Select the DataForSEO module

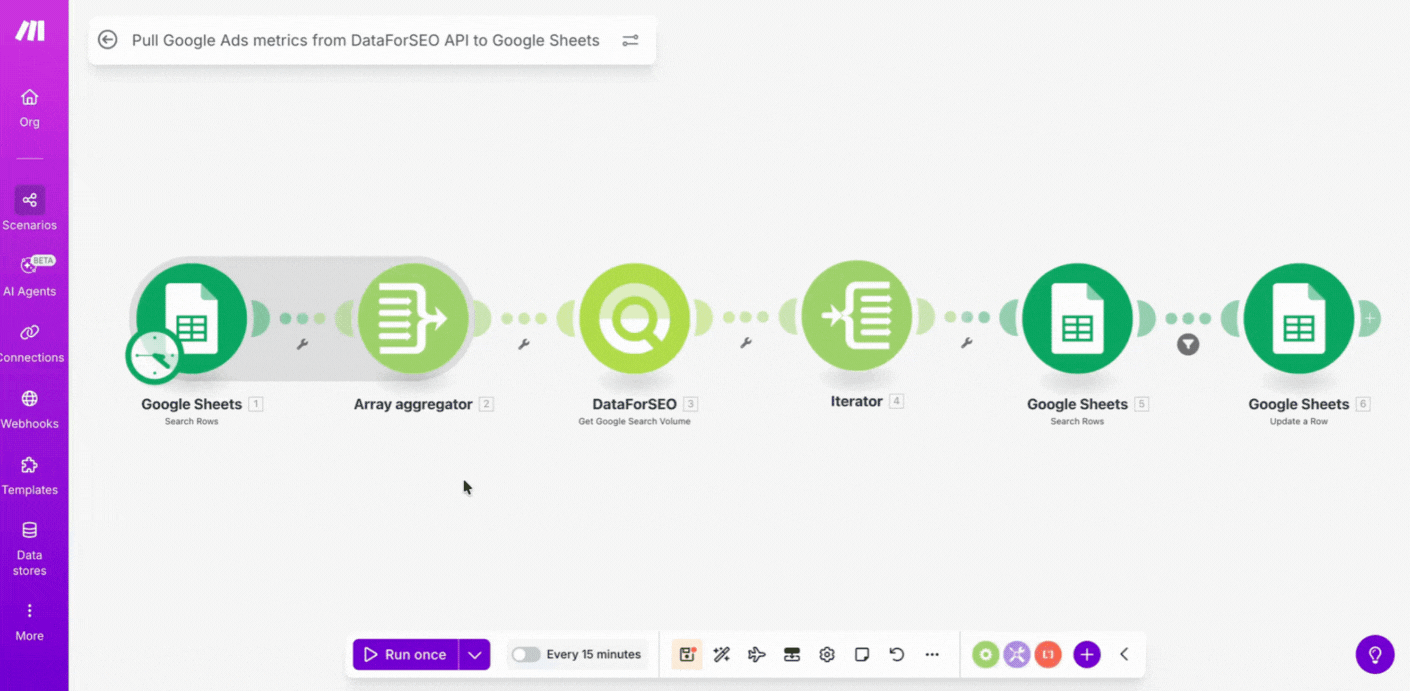[634, 318]
